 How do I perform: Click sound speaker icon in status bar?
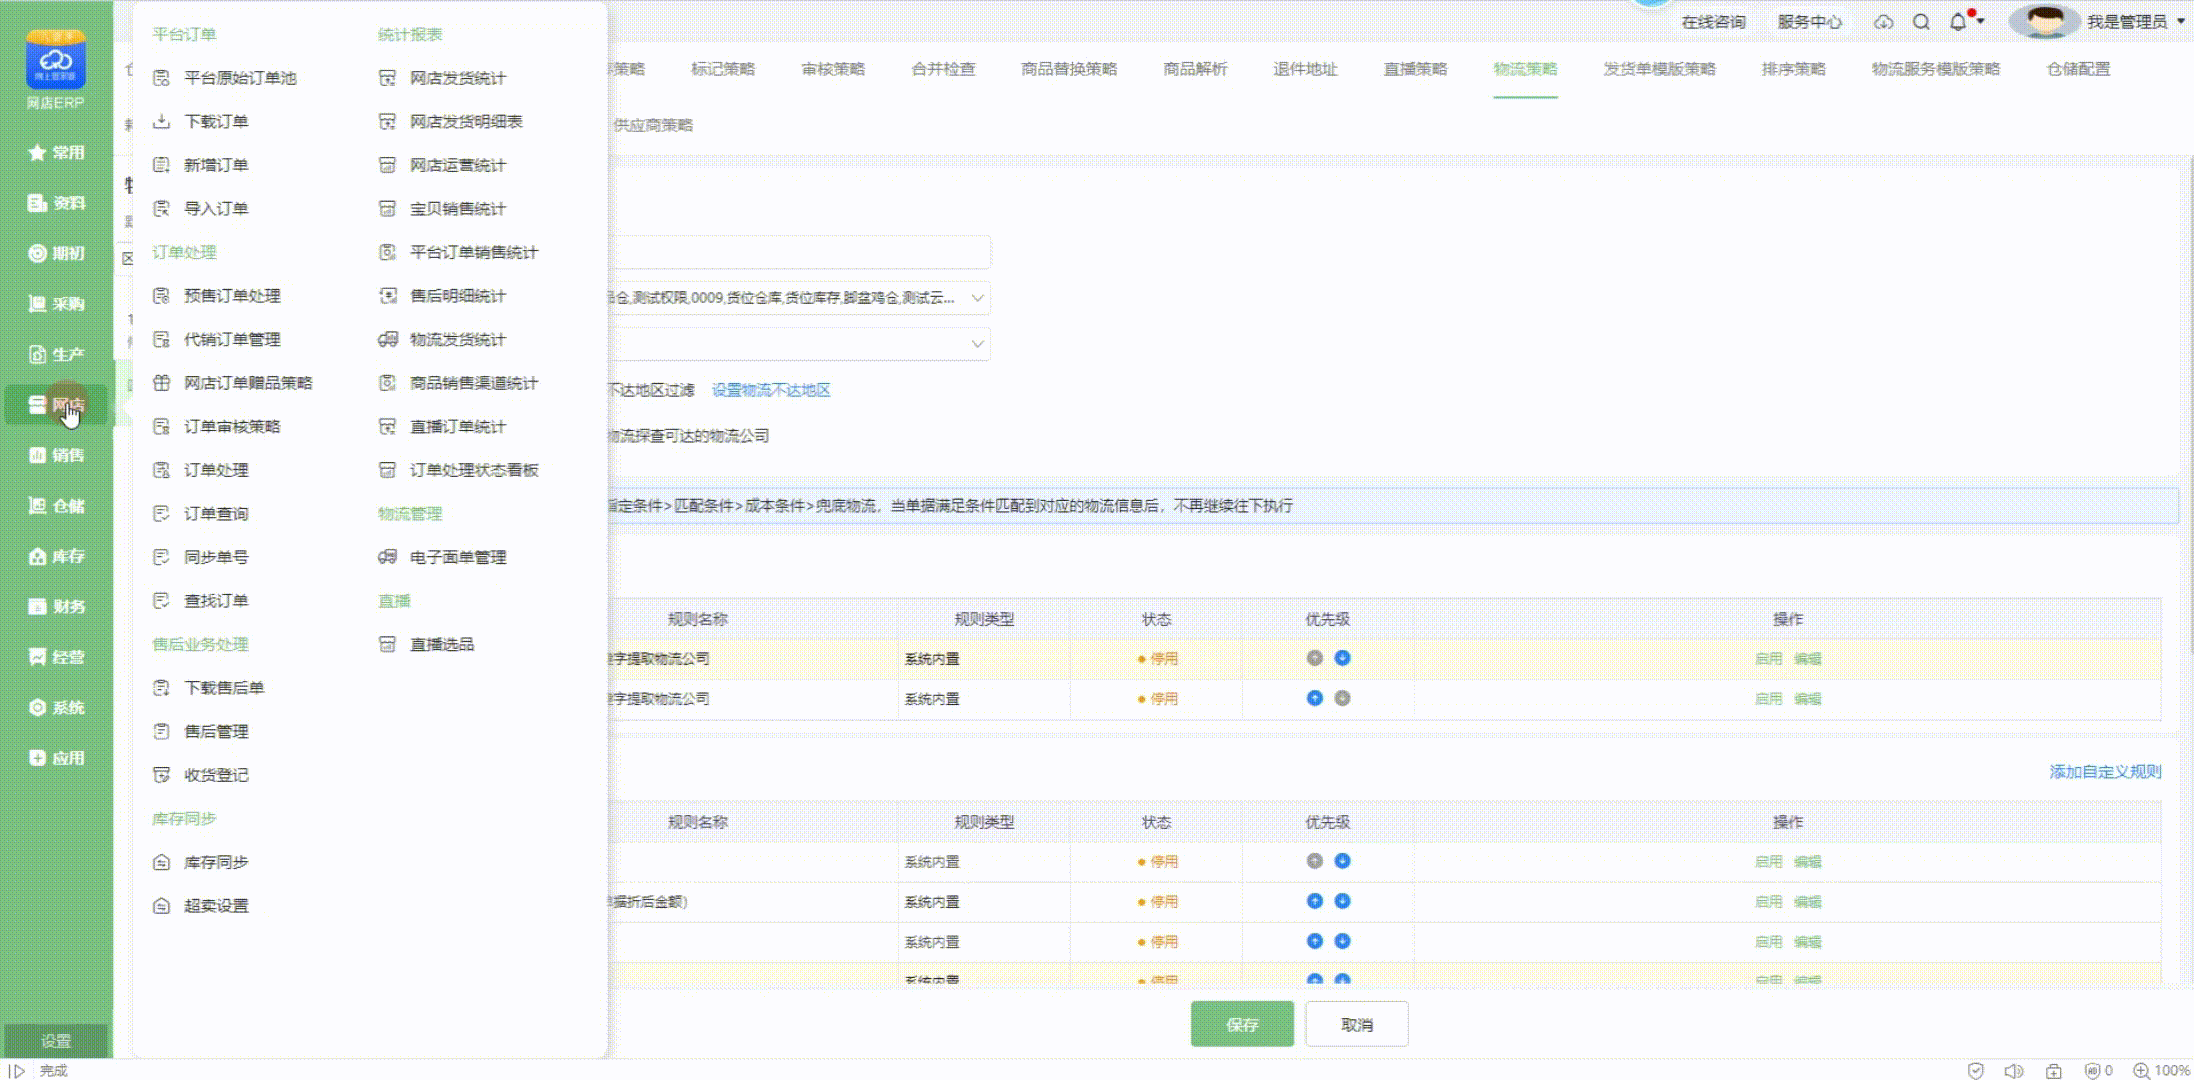click(2014, 1071)
